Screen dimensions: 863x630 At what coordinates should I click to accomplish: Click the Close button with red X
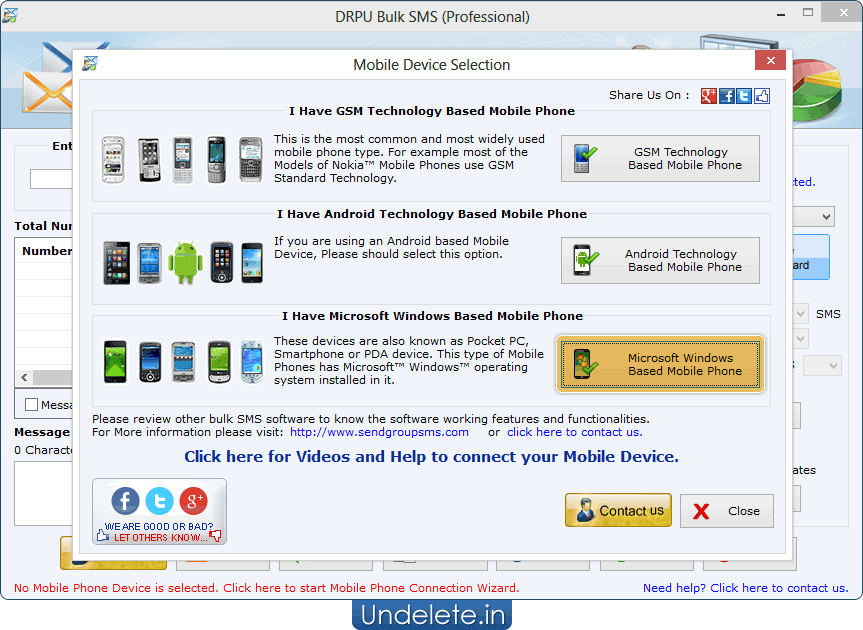point(727,511)
